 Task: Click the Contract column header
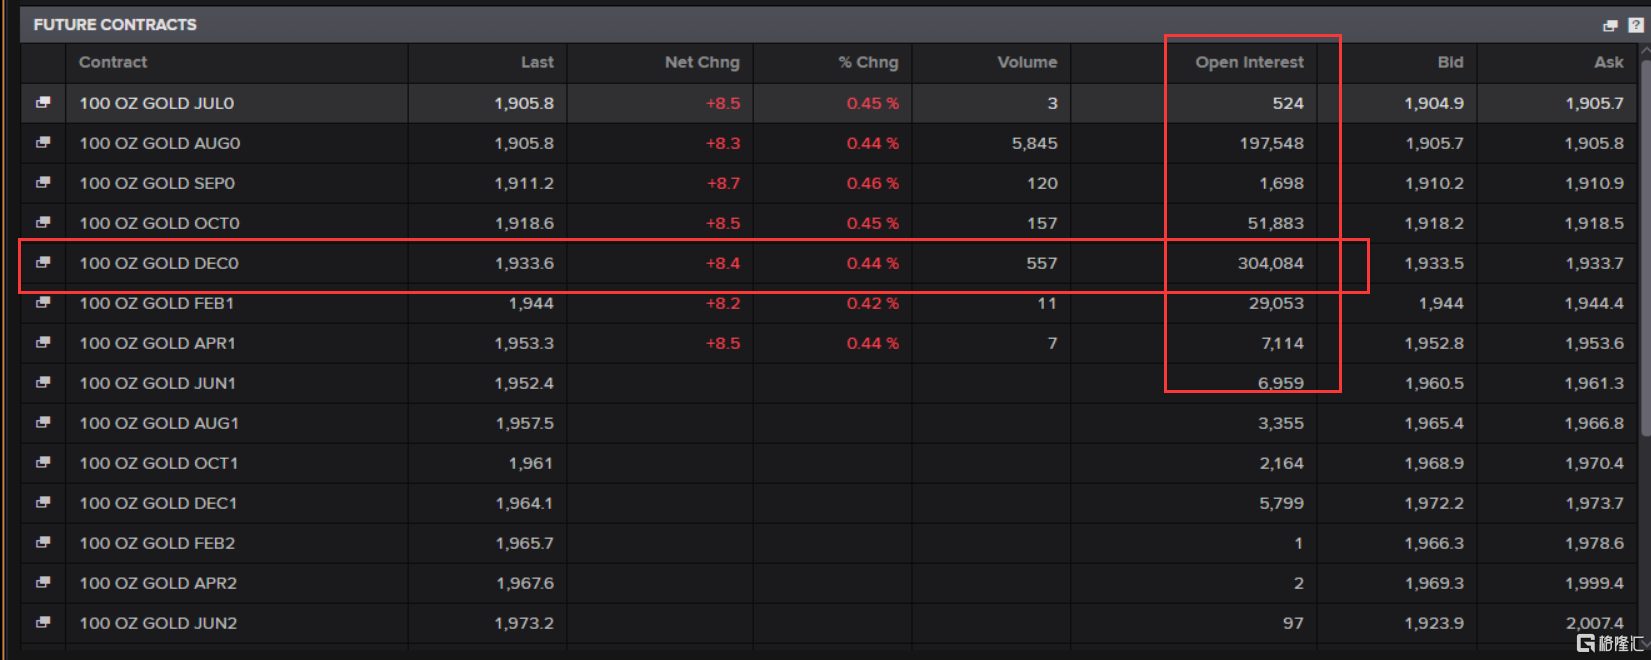pyautogui.click(x=113, y=62)
